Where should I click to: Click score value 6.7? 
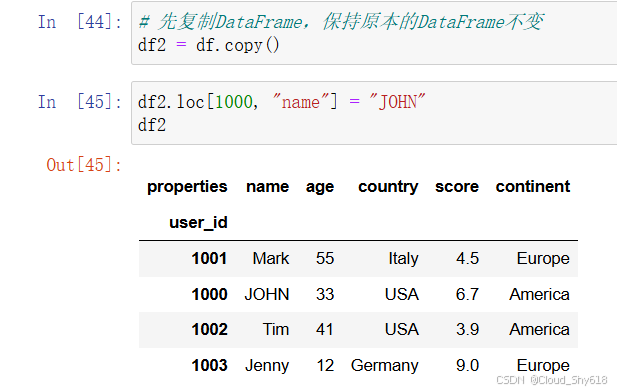(467, 295)
